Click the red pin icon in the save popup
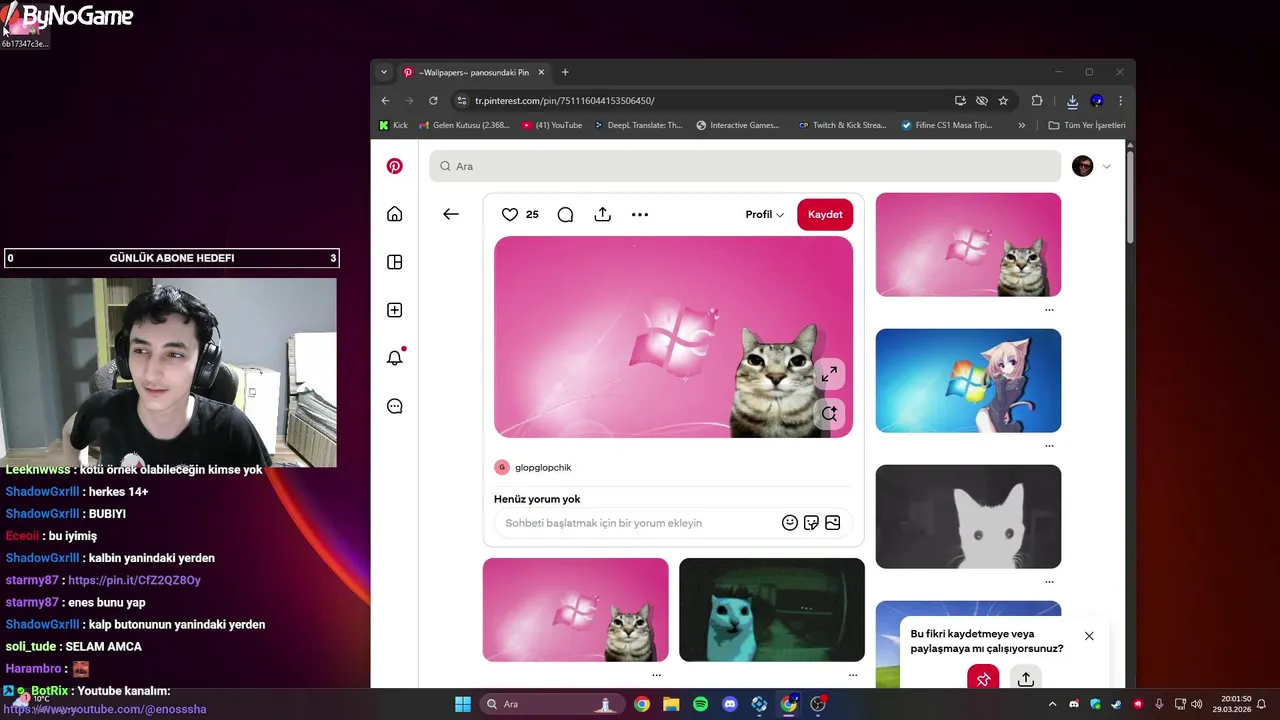Screen dimensions: 1280x720 pos(983,680)
